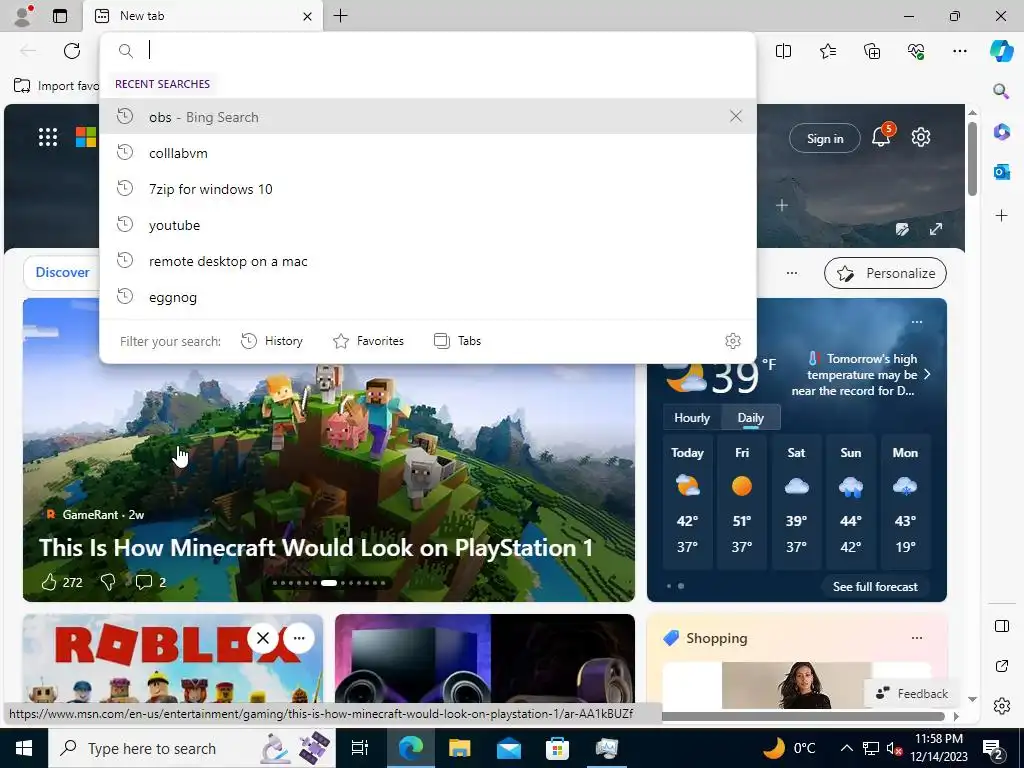Select the New tab browser tab
The height and width of the screenshot is (768, 1024).
[x=202, y=16]
